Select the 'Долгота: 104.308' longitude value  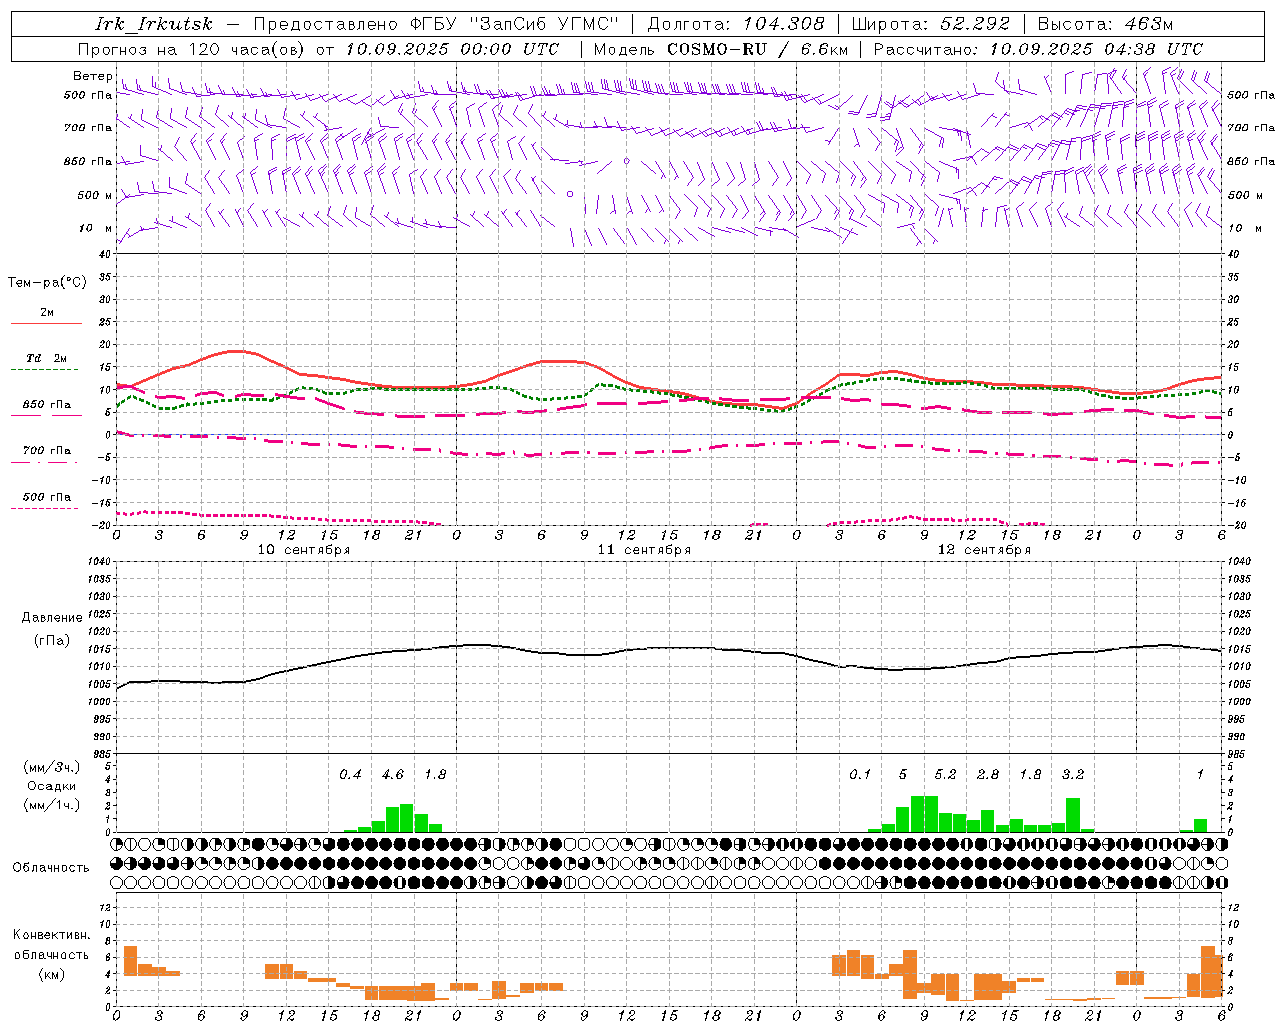[x=736, y=24]
